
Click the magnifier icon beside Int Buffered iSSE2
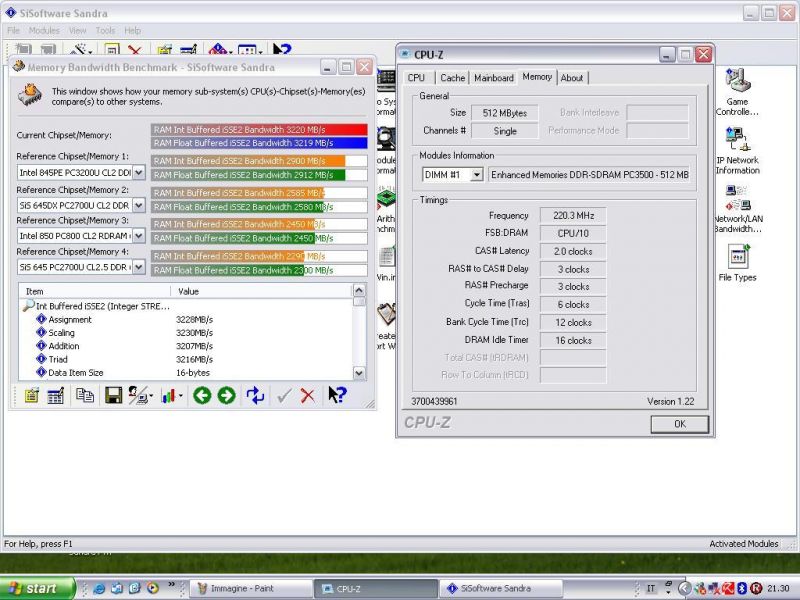click(28, 306)
